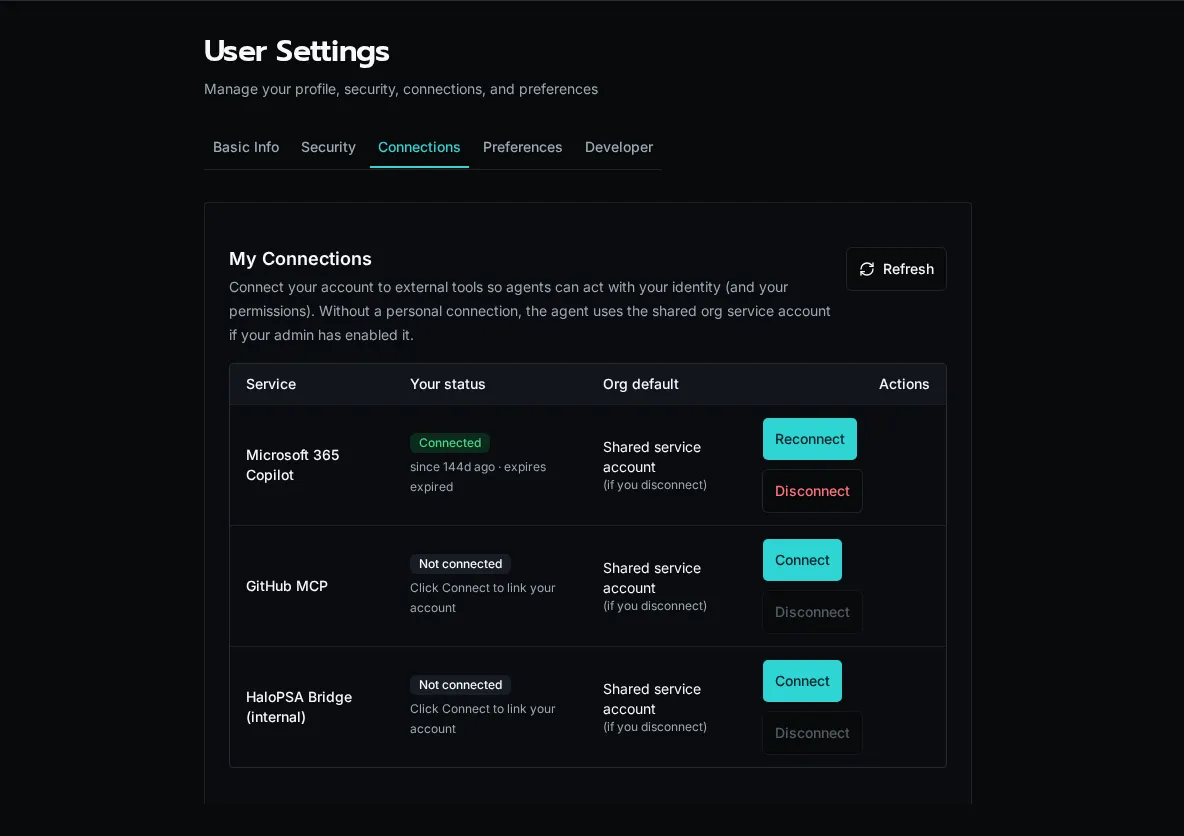The height and width of the screenshot is (836, 1184).
Task: Click the Service column header
Action: pyautogui.click(x=270, y=384)
